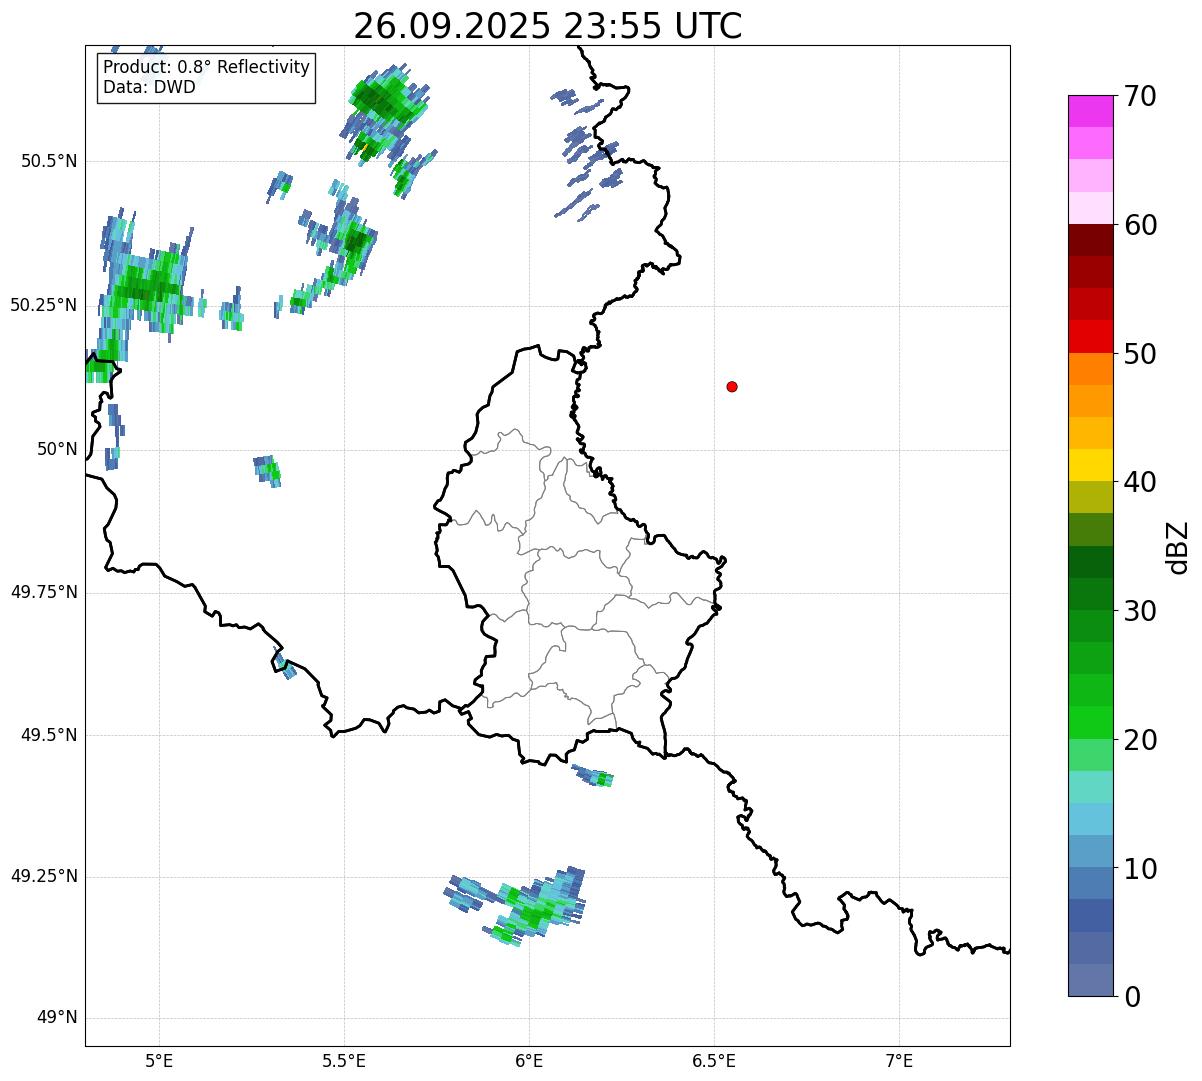
Task: Select the Product: 0.8° Reflectivity label
Action: (x=206, y=68)
